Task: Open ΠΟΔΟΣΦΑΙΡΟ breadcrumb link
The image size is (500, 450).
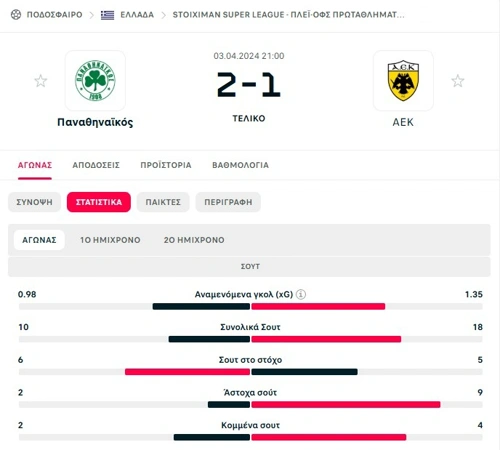Action: (54, 15)
